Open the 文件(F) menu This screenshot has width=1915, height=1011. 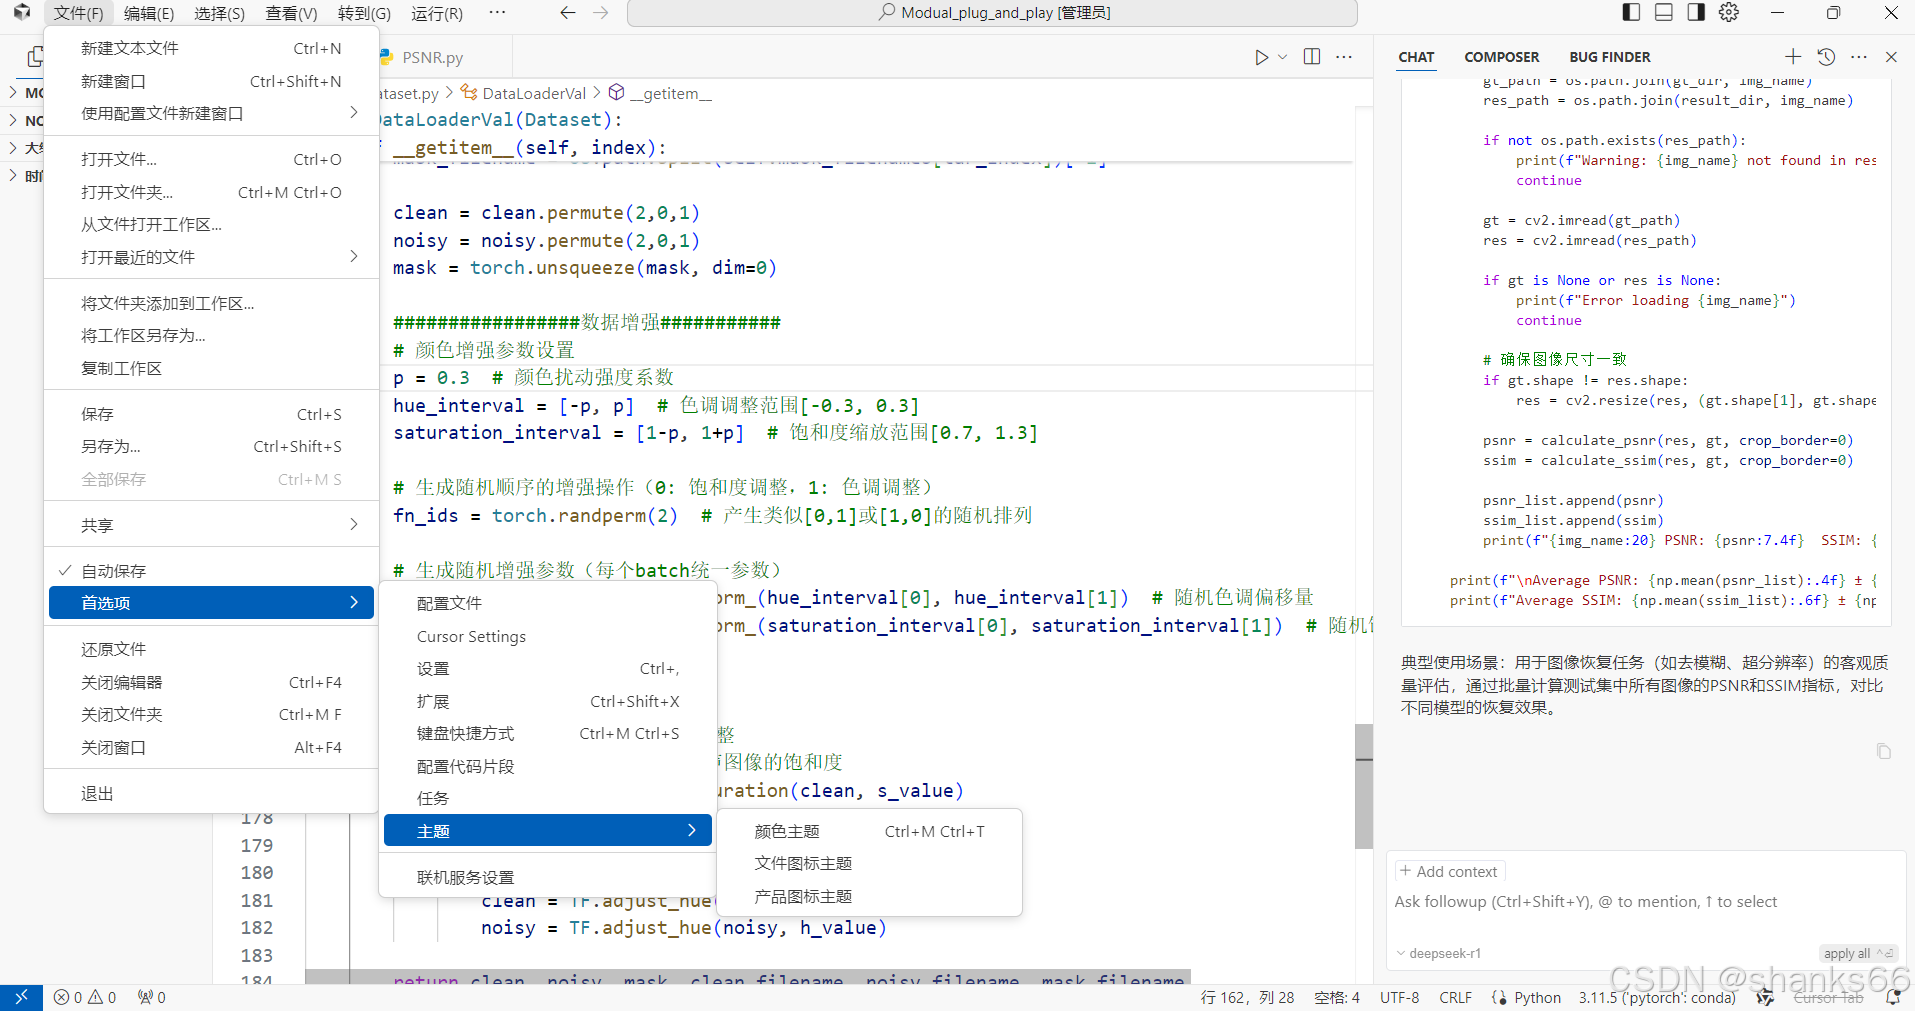[x=78, y=13]
